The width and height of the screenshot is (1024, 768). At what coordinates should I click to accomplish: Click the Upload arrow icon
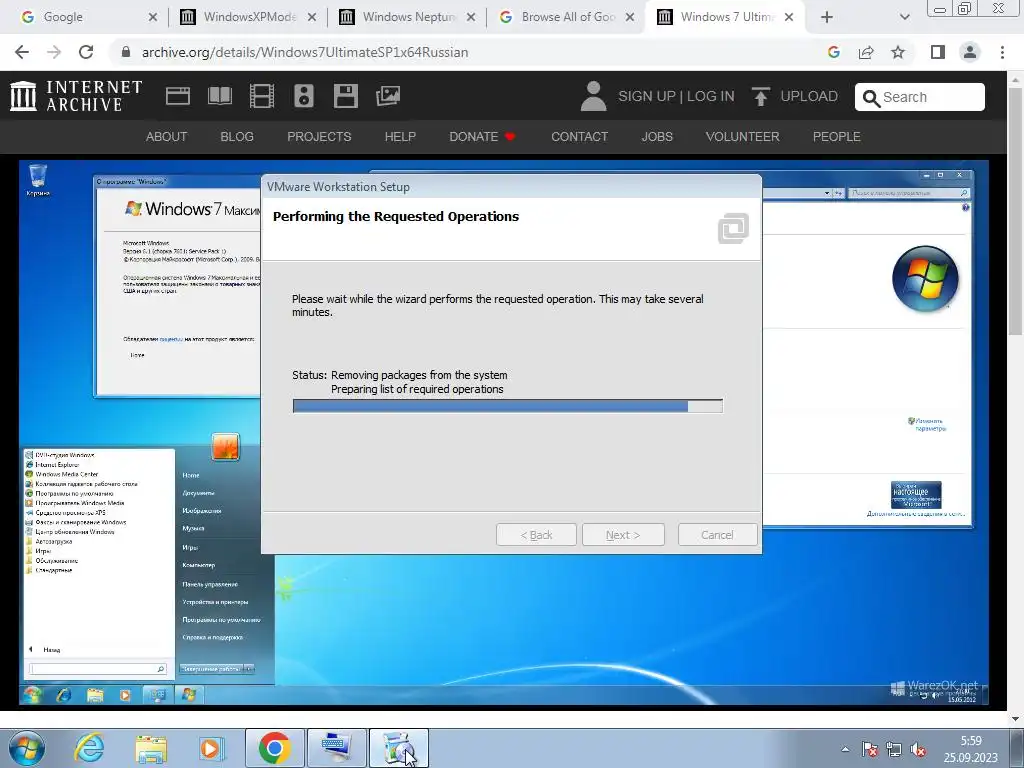click(760, 96)
